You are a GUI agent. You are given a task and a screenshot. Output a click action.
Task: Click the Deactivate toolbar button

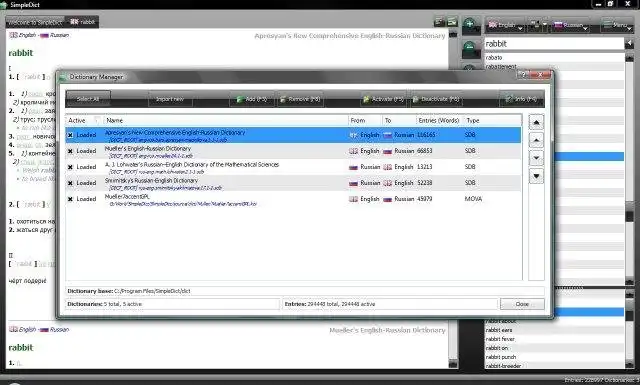coord(436,99)
